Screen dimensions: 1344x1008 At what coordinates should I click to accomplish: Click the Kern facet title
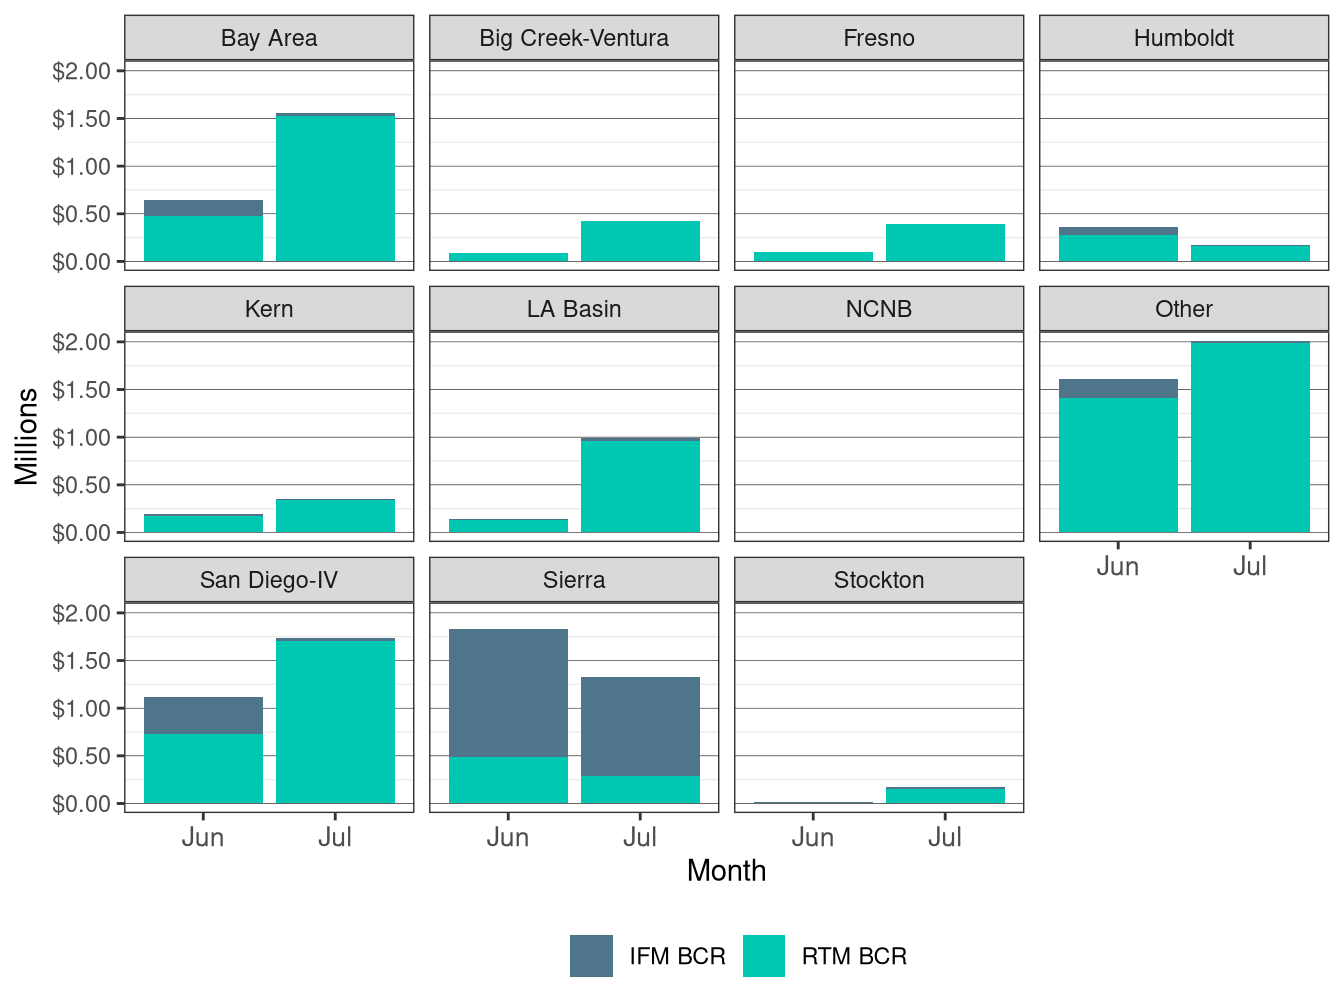click(x=269, y=309)
